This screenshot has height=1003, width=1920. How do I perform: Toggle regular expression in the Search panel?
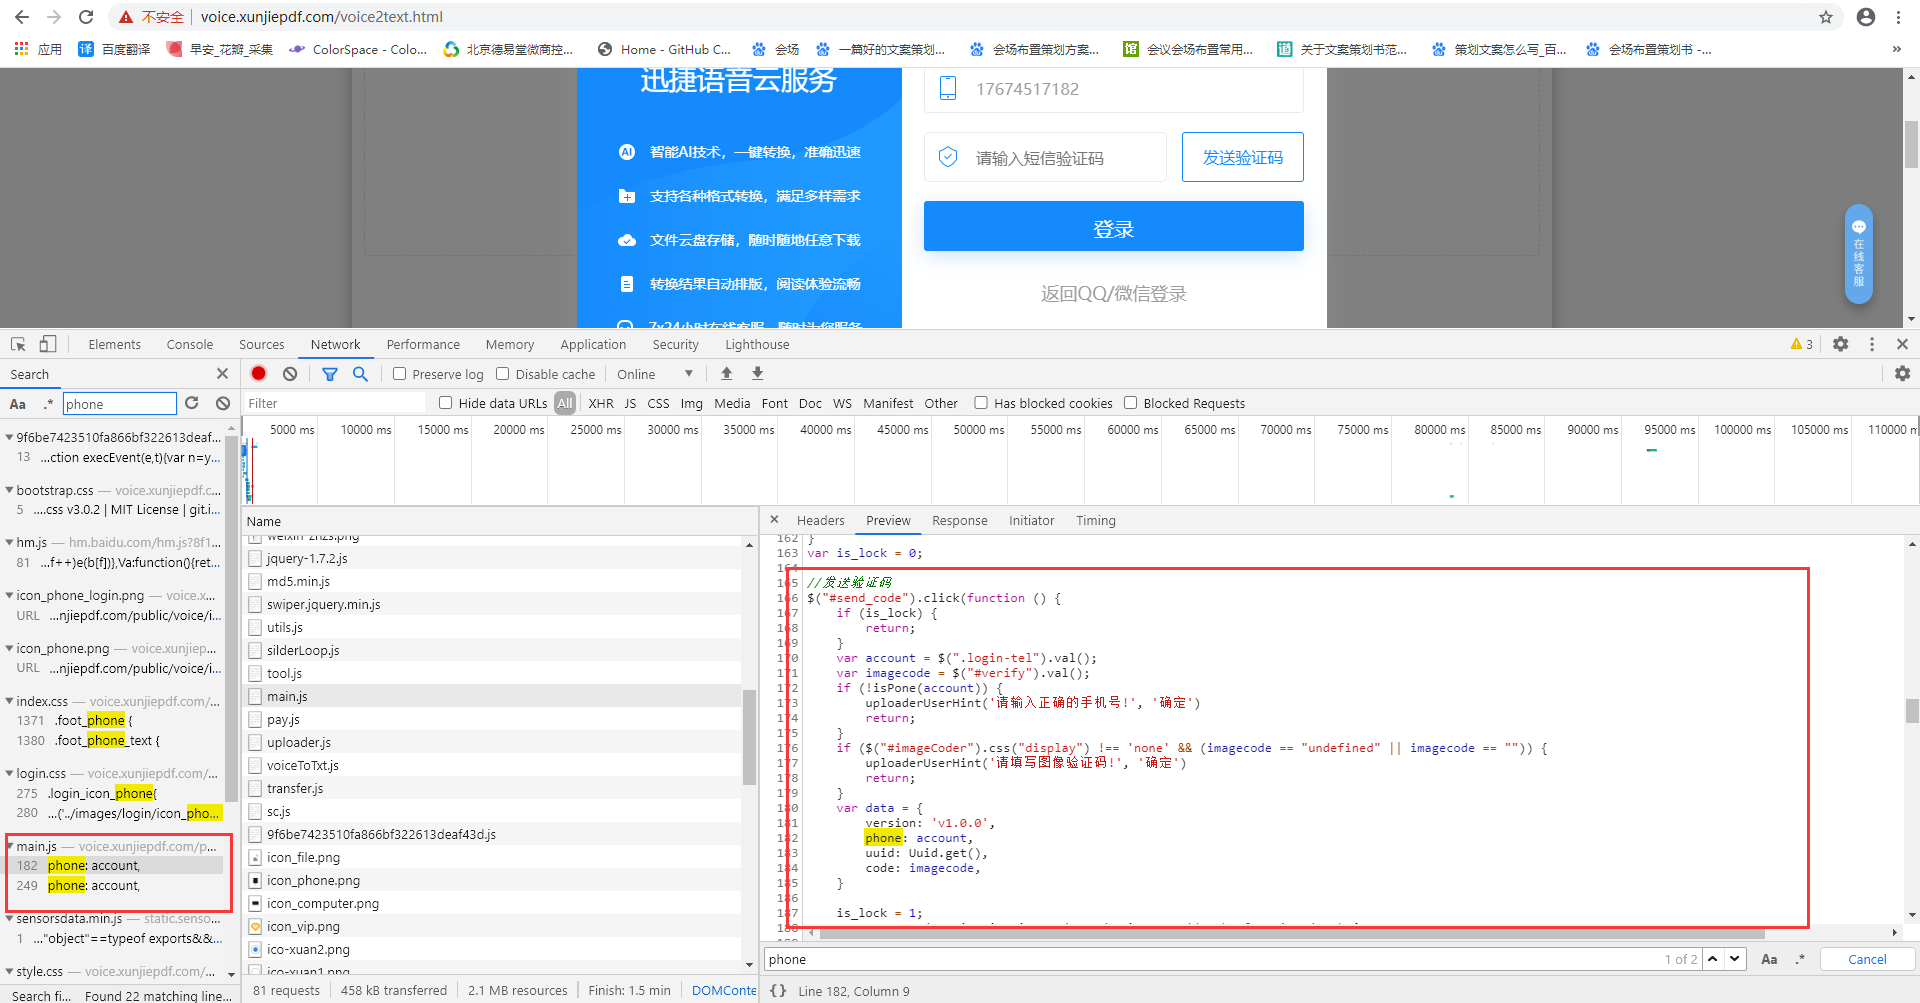point(48,404)
